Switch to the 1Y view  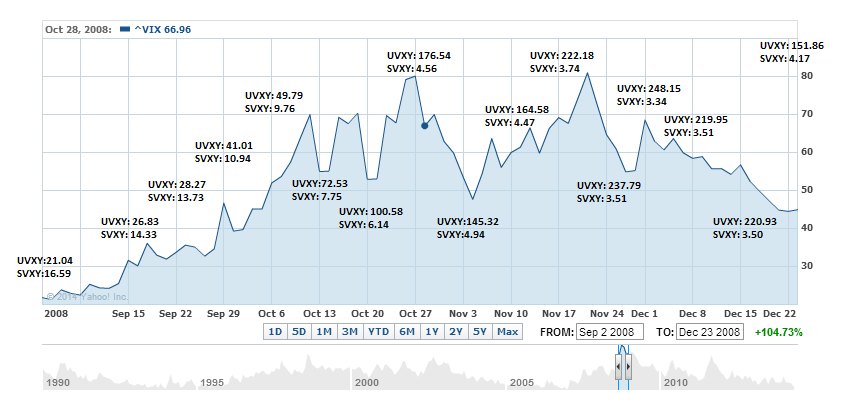(x=432, y=332)
